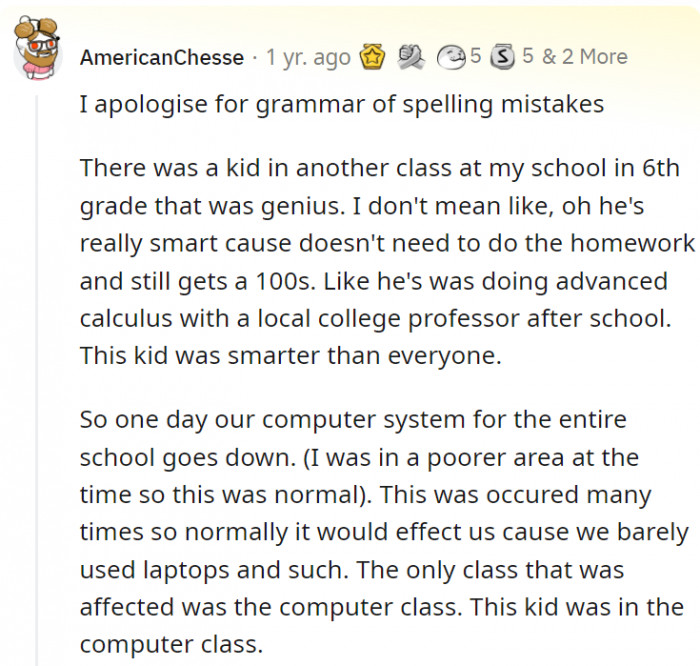Click the sentence 'This kid was smarter than everyone.'
Screen dimensions: 700x666
[x=291, y=356]
